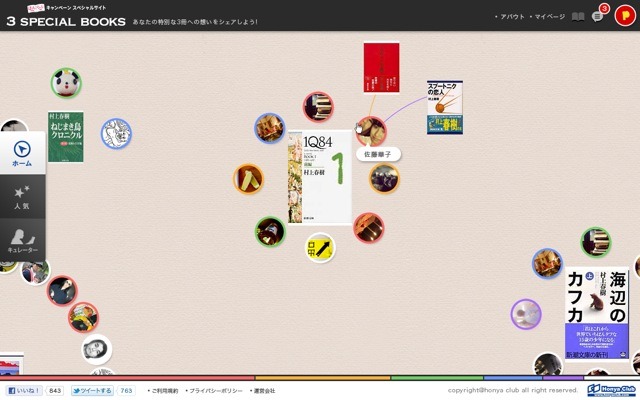Open the ホーム (Home) sidebar tab
The image size is (640, 400).
point(22,153)
